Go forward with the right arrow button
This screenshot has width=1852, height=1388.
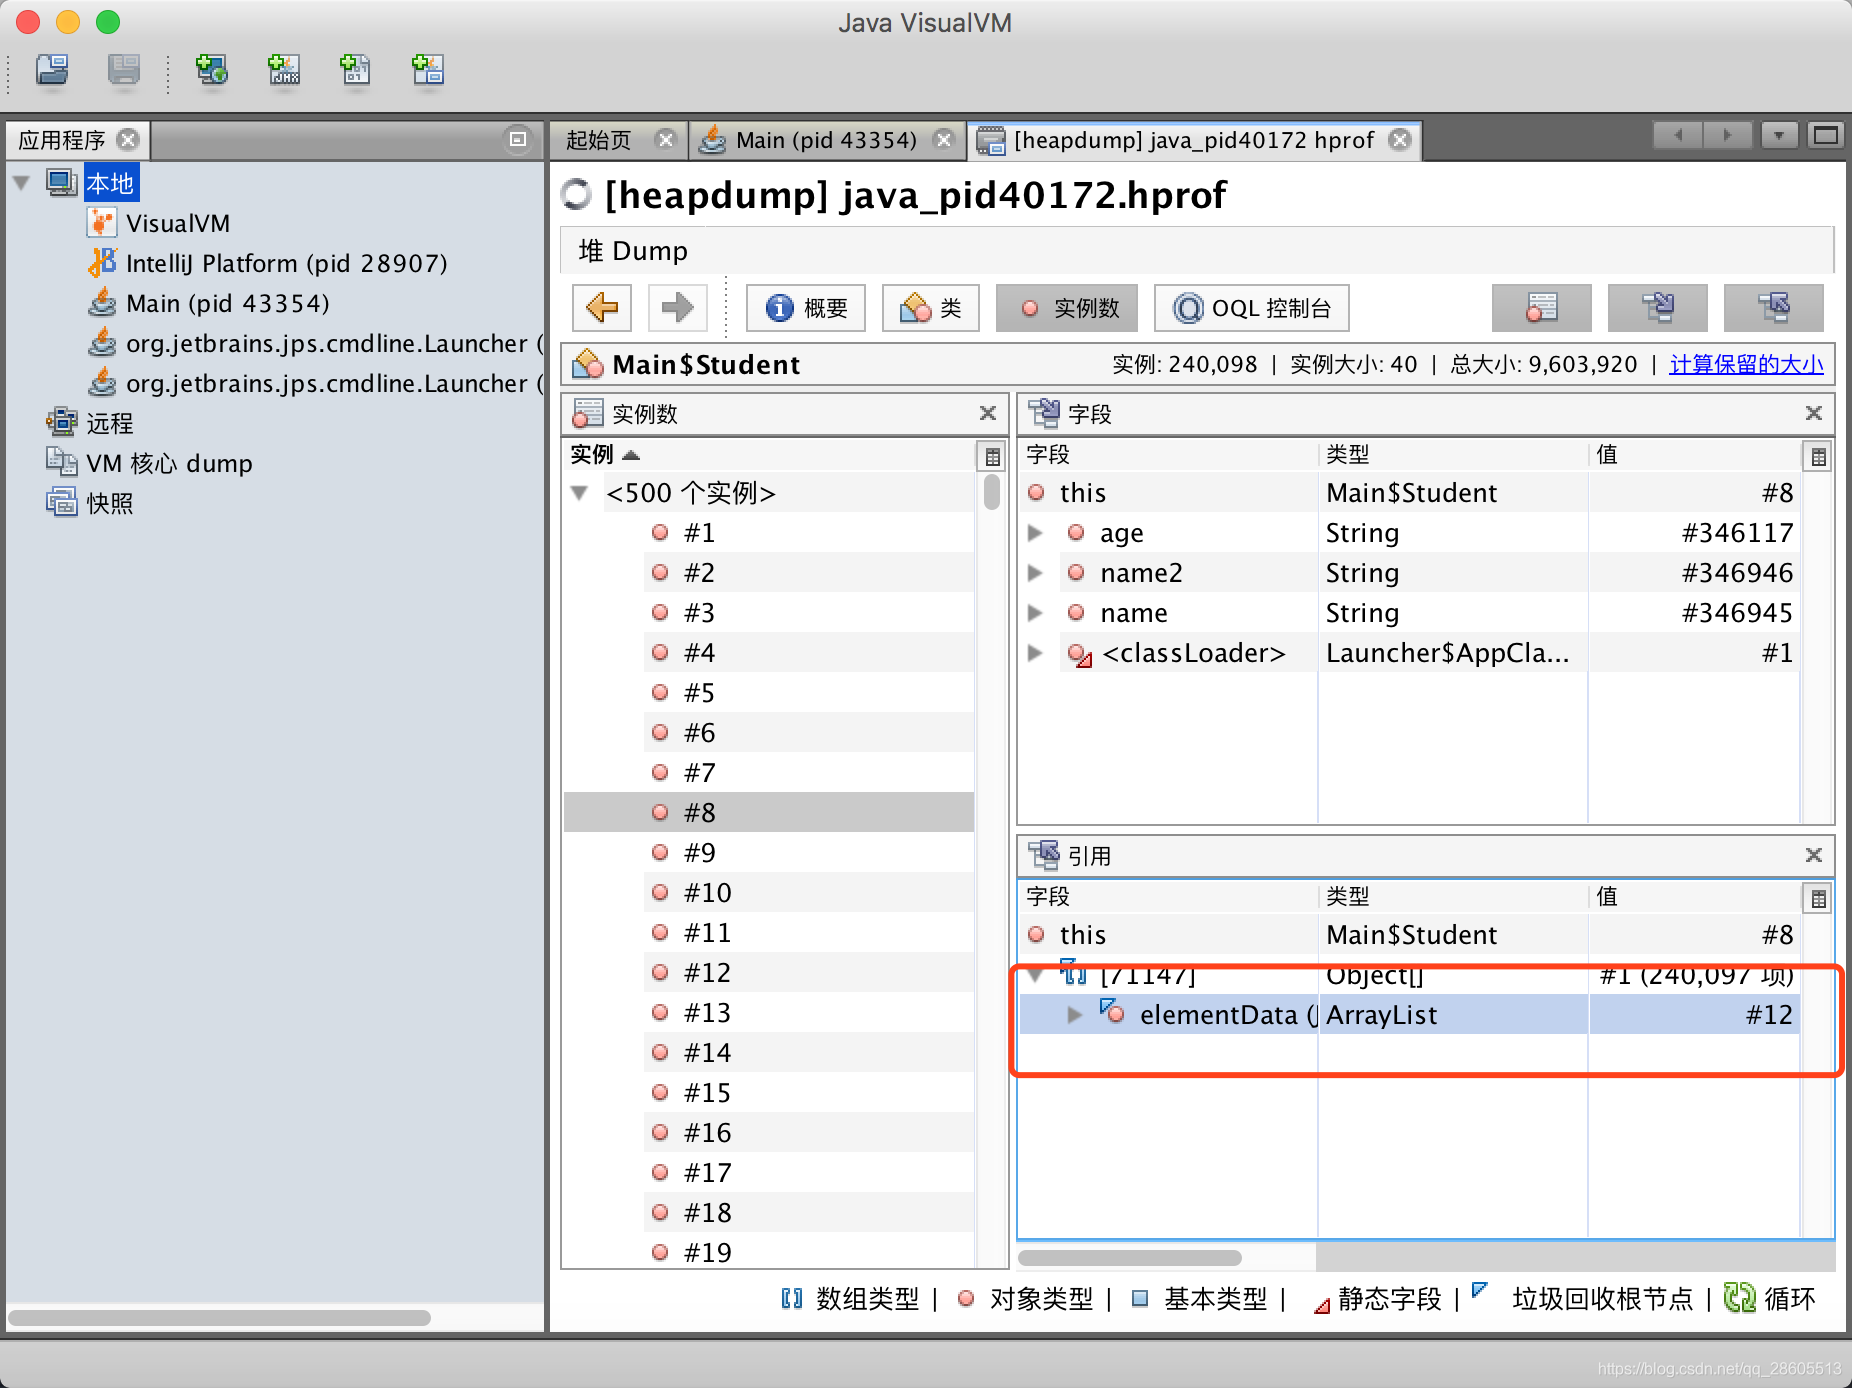tap(677, 307)
